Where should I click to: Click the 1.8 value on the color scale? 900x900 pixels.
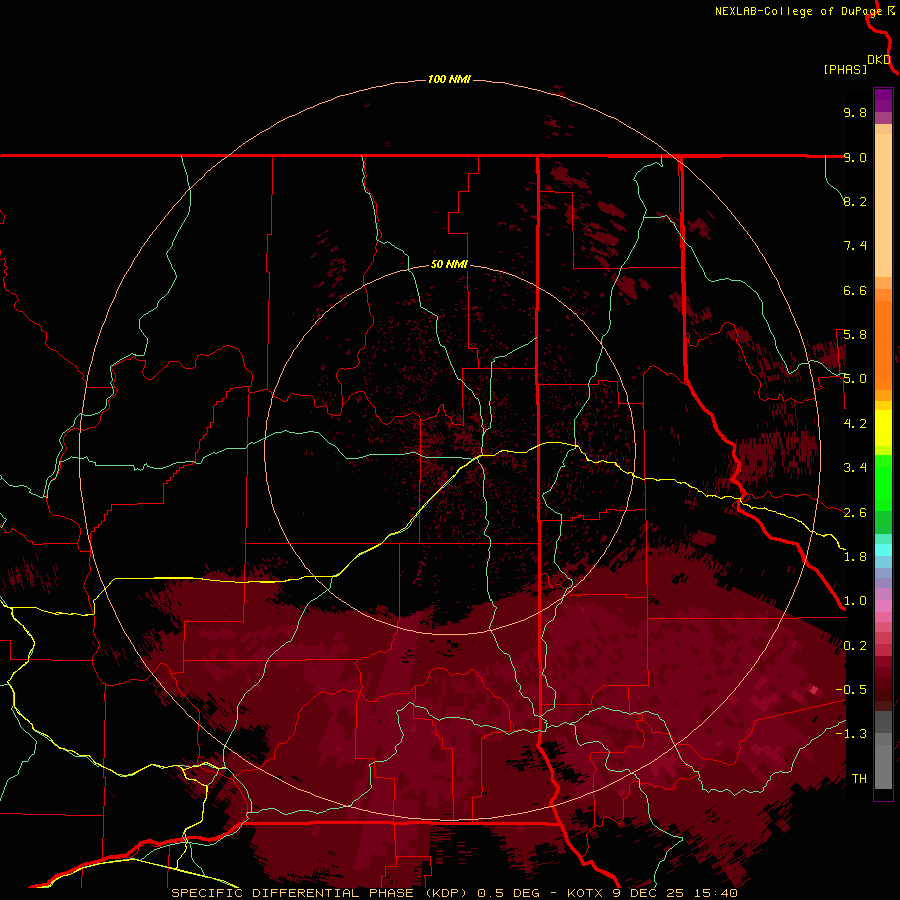(855, 557)
